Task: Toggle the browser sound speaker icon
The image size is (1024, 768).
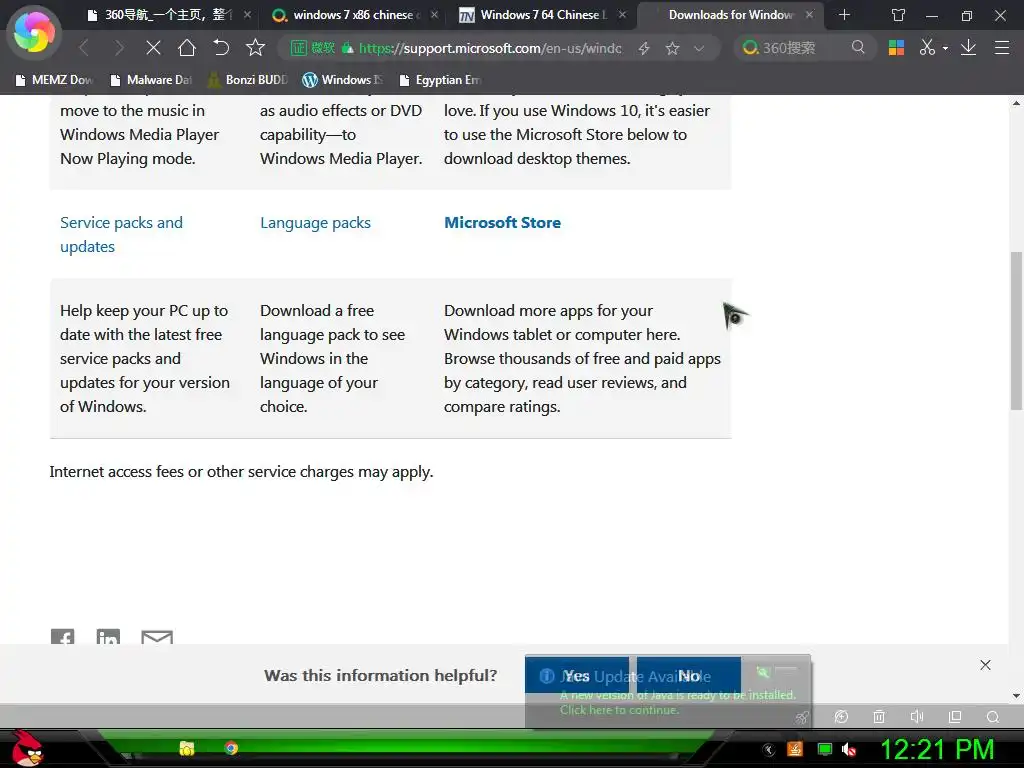Action: (917, 716)
